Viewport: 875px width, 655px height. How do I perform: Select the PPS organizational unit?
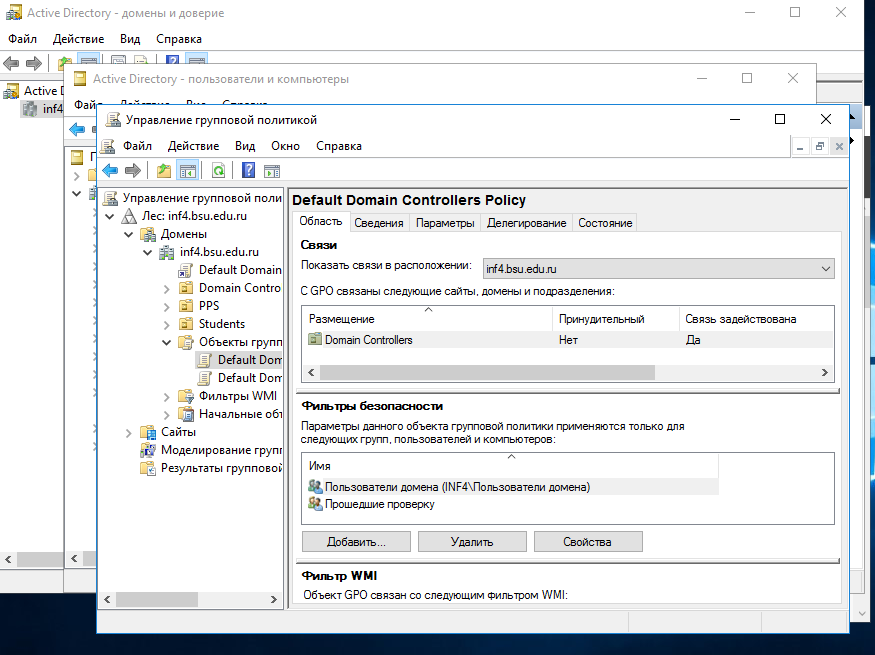pyautogui.click(x=209, y=306)
